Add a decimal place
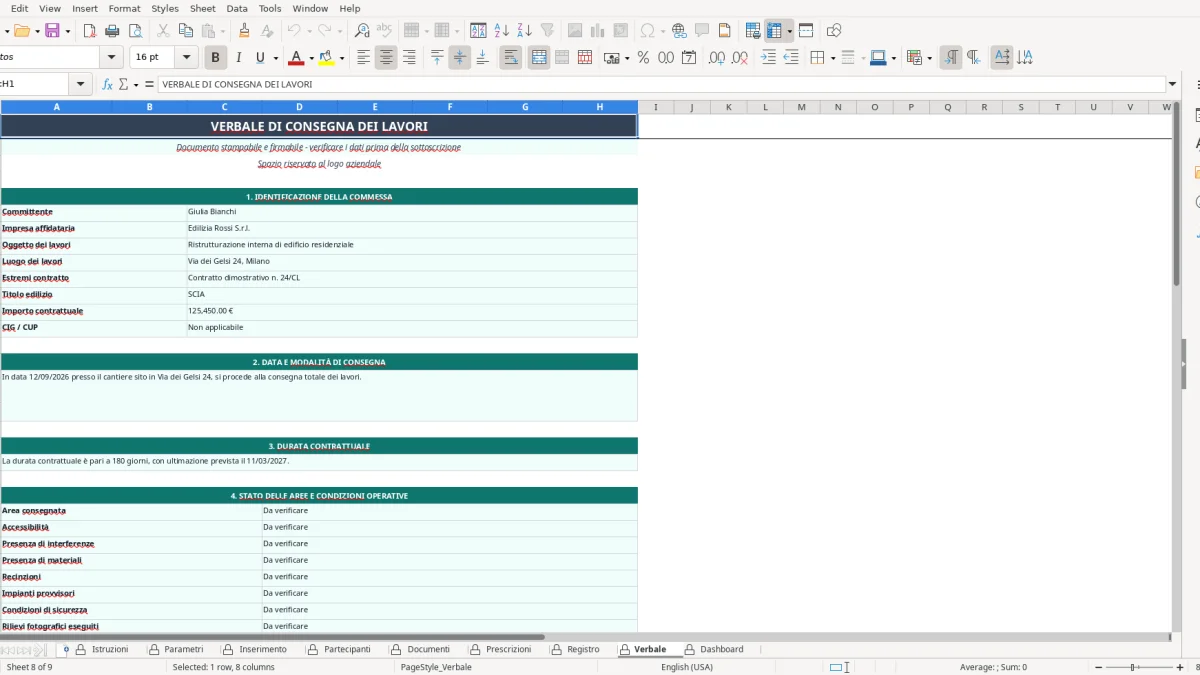1200x675 pixels. click(x=717, y=58)
